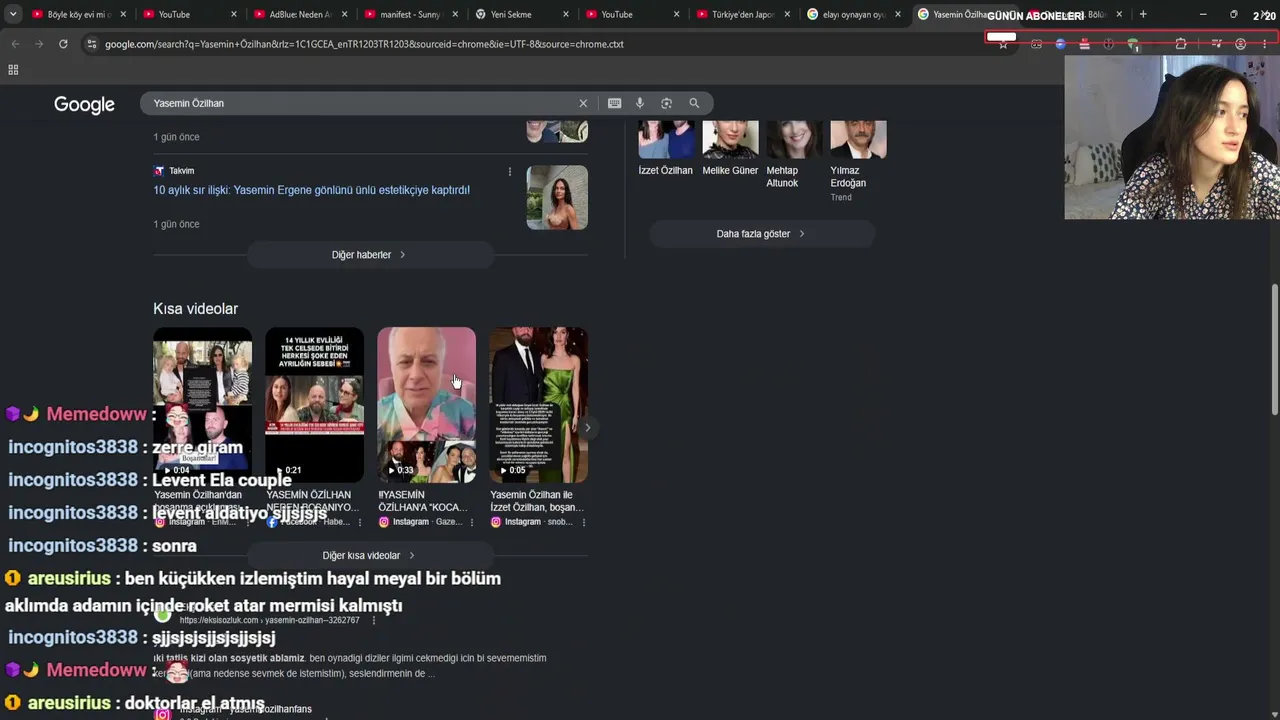Play the 0:05 green dress short video
Image resolution: width=1280 pixels, height=720 pixels.
[538, 405]
